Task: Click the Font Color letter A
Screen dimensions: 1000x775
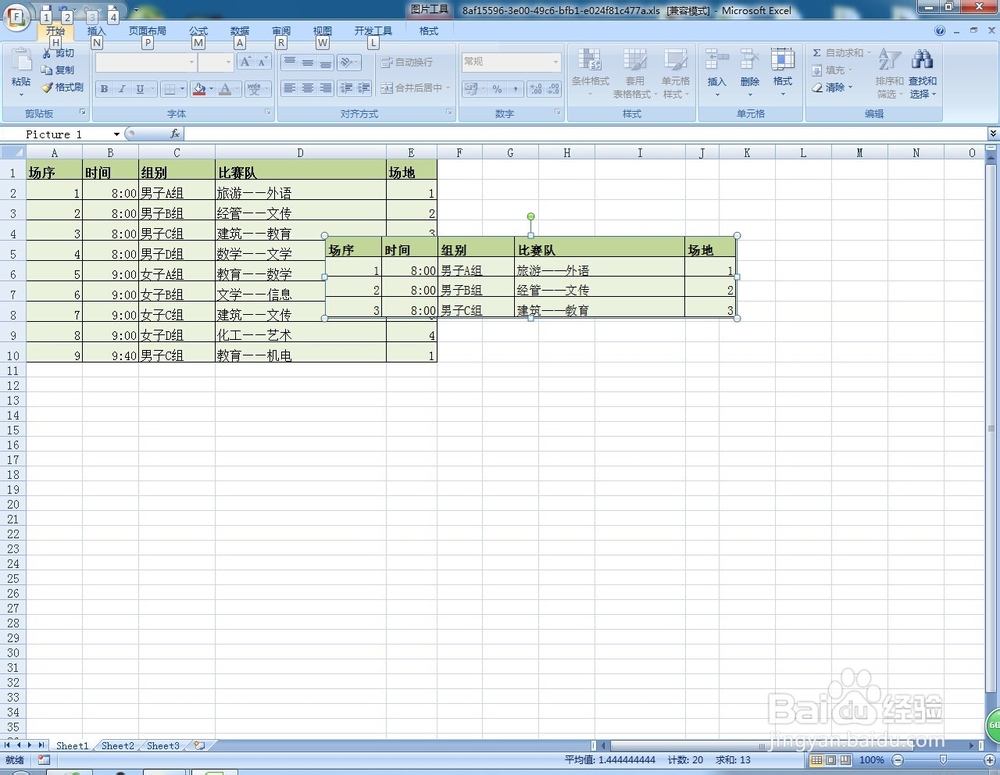Action: click(224, 89)
